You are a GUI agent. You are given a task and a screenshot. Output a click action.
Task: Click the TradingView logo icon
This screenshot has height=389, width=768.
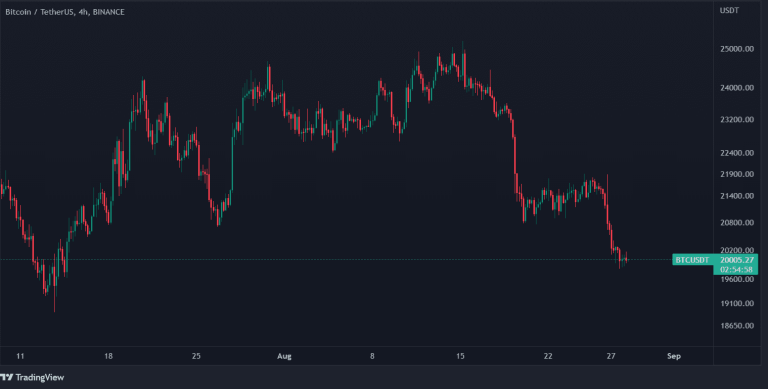pos(6,377)
